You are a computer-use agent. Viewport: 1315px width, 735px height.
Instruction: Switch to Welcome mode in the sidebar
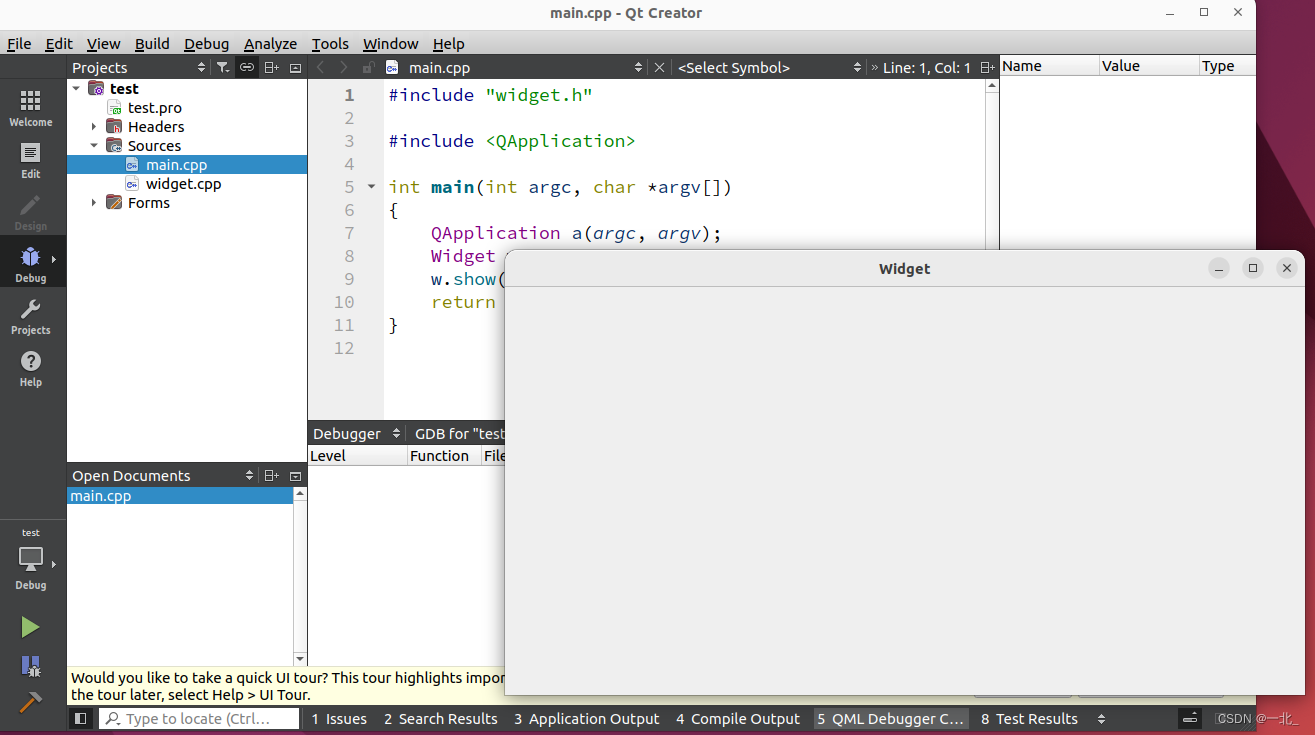pyautogui.click(x=30, y=108)
